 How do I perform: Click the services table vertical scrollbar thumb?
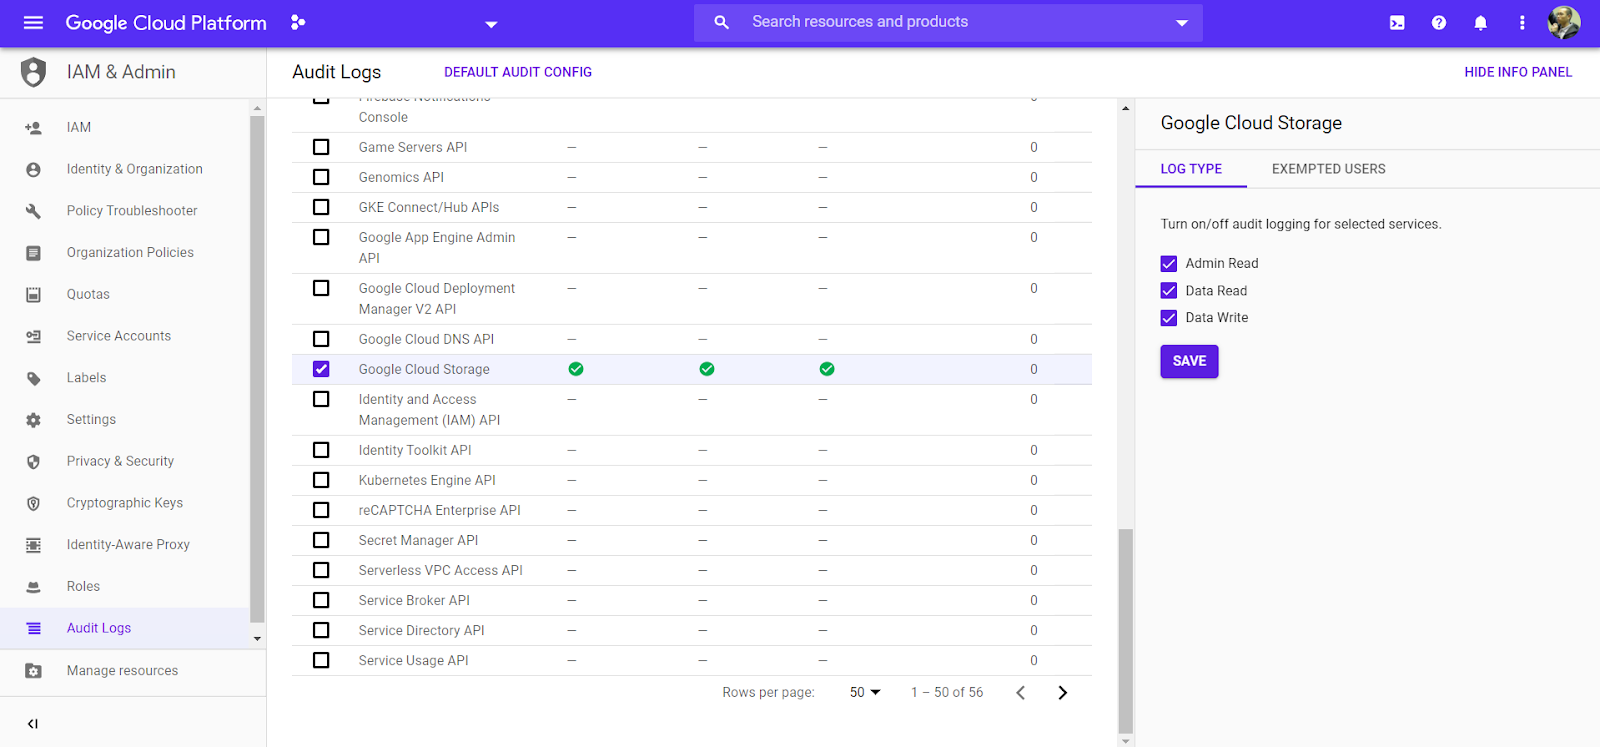(1126, 630)
